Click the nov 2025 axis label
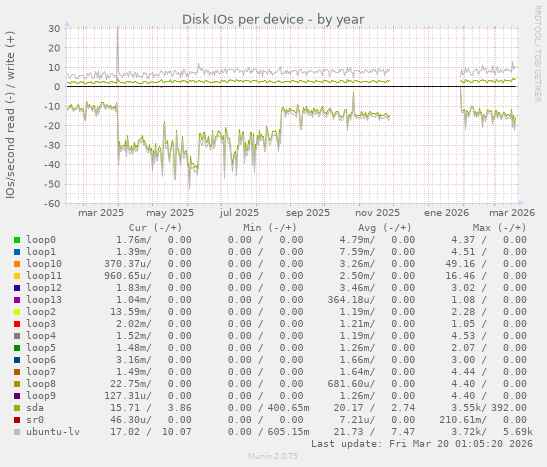547x467 pixels. pos(377,213)
